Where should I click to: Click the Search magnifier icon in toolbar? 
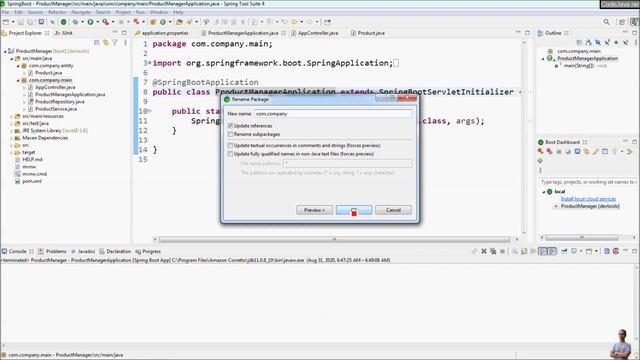pyautogui.click(x=607, y=22)
